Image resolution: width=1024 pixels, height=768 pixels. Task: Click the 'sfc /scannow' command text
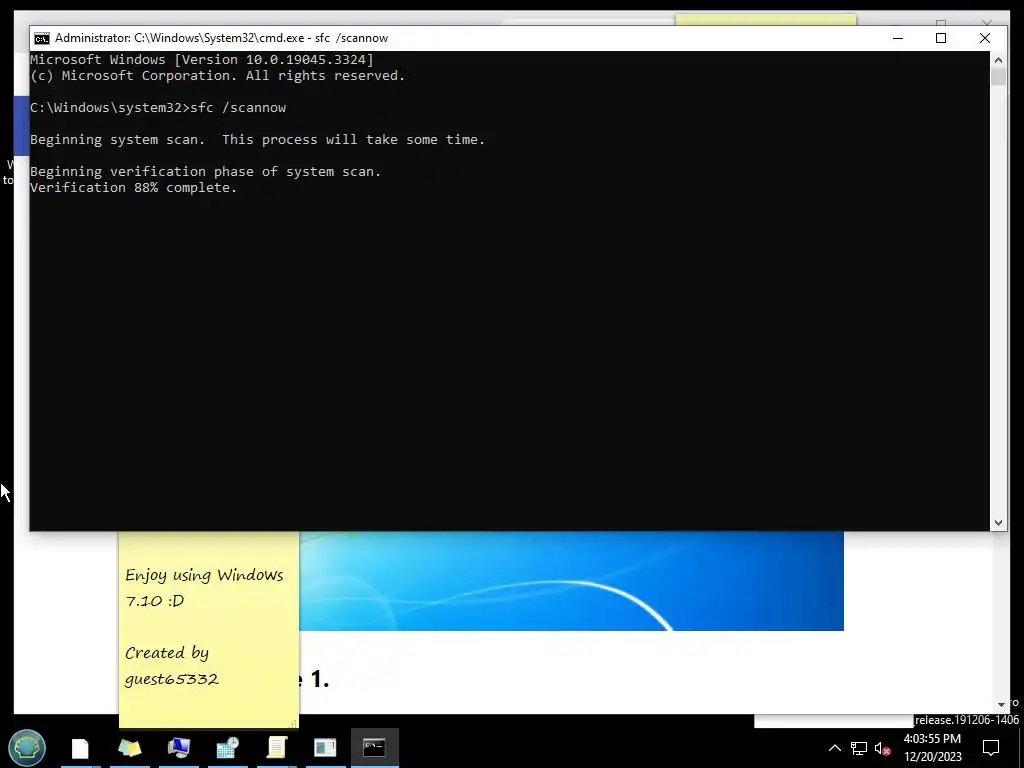click(238, 108)
